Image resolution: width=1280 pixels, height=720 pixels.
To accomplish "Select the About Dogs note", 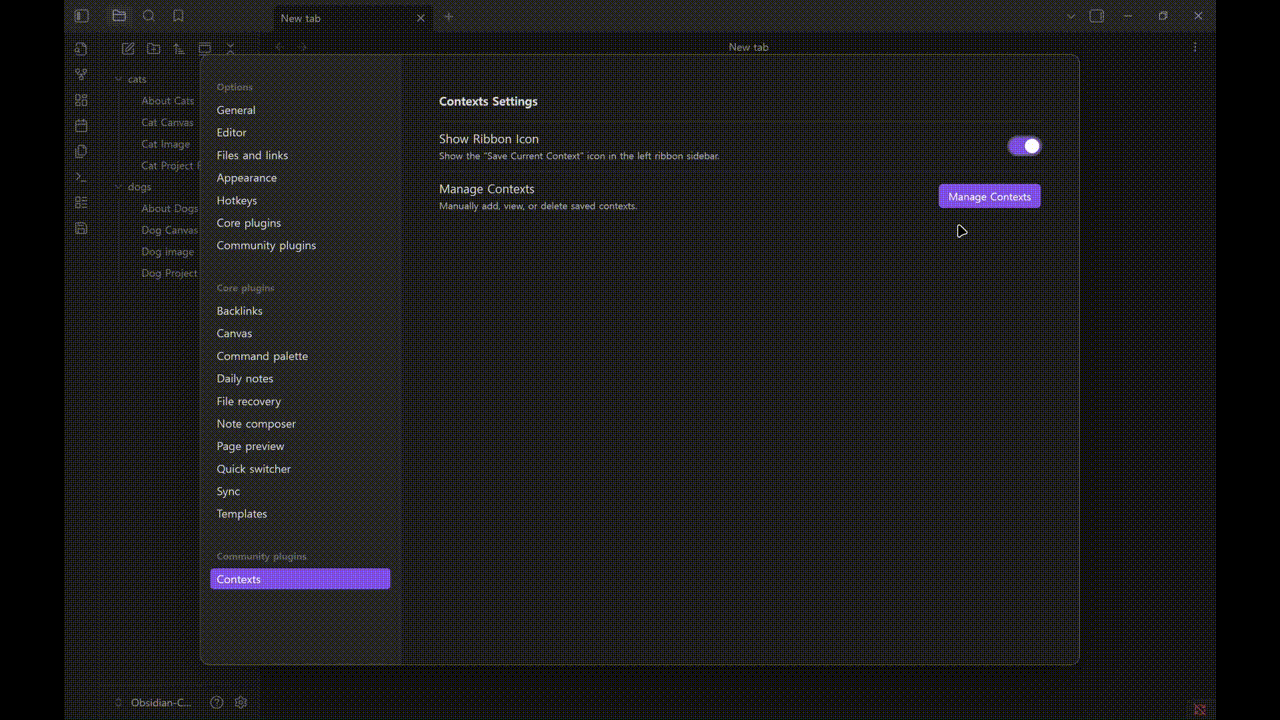I will 169,208.
